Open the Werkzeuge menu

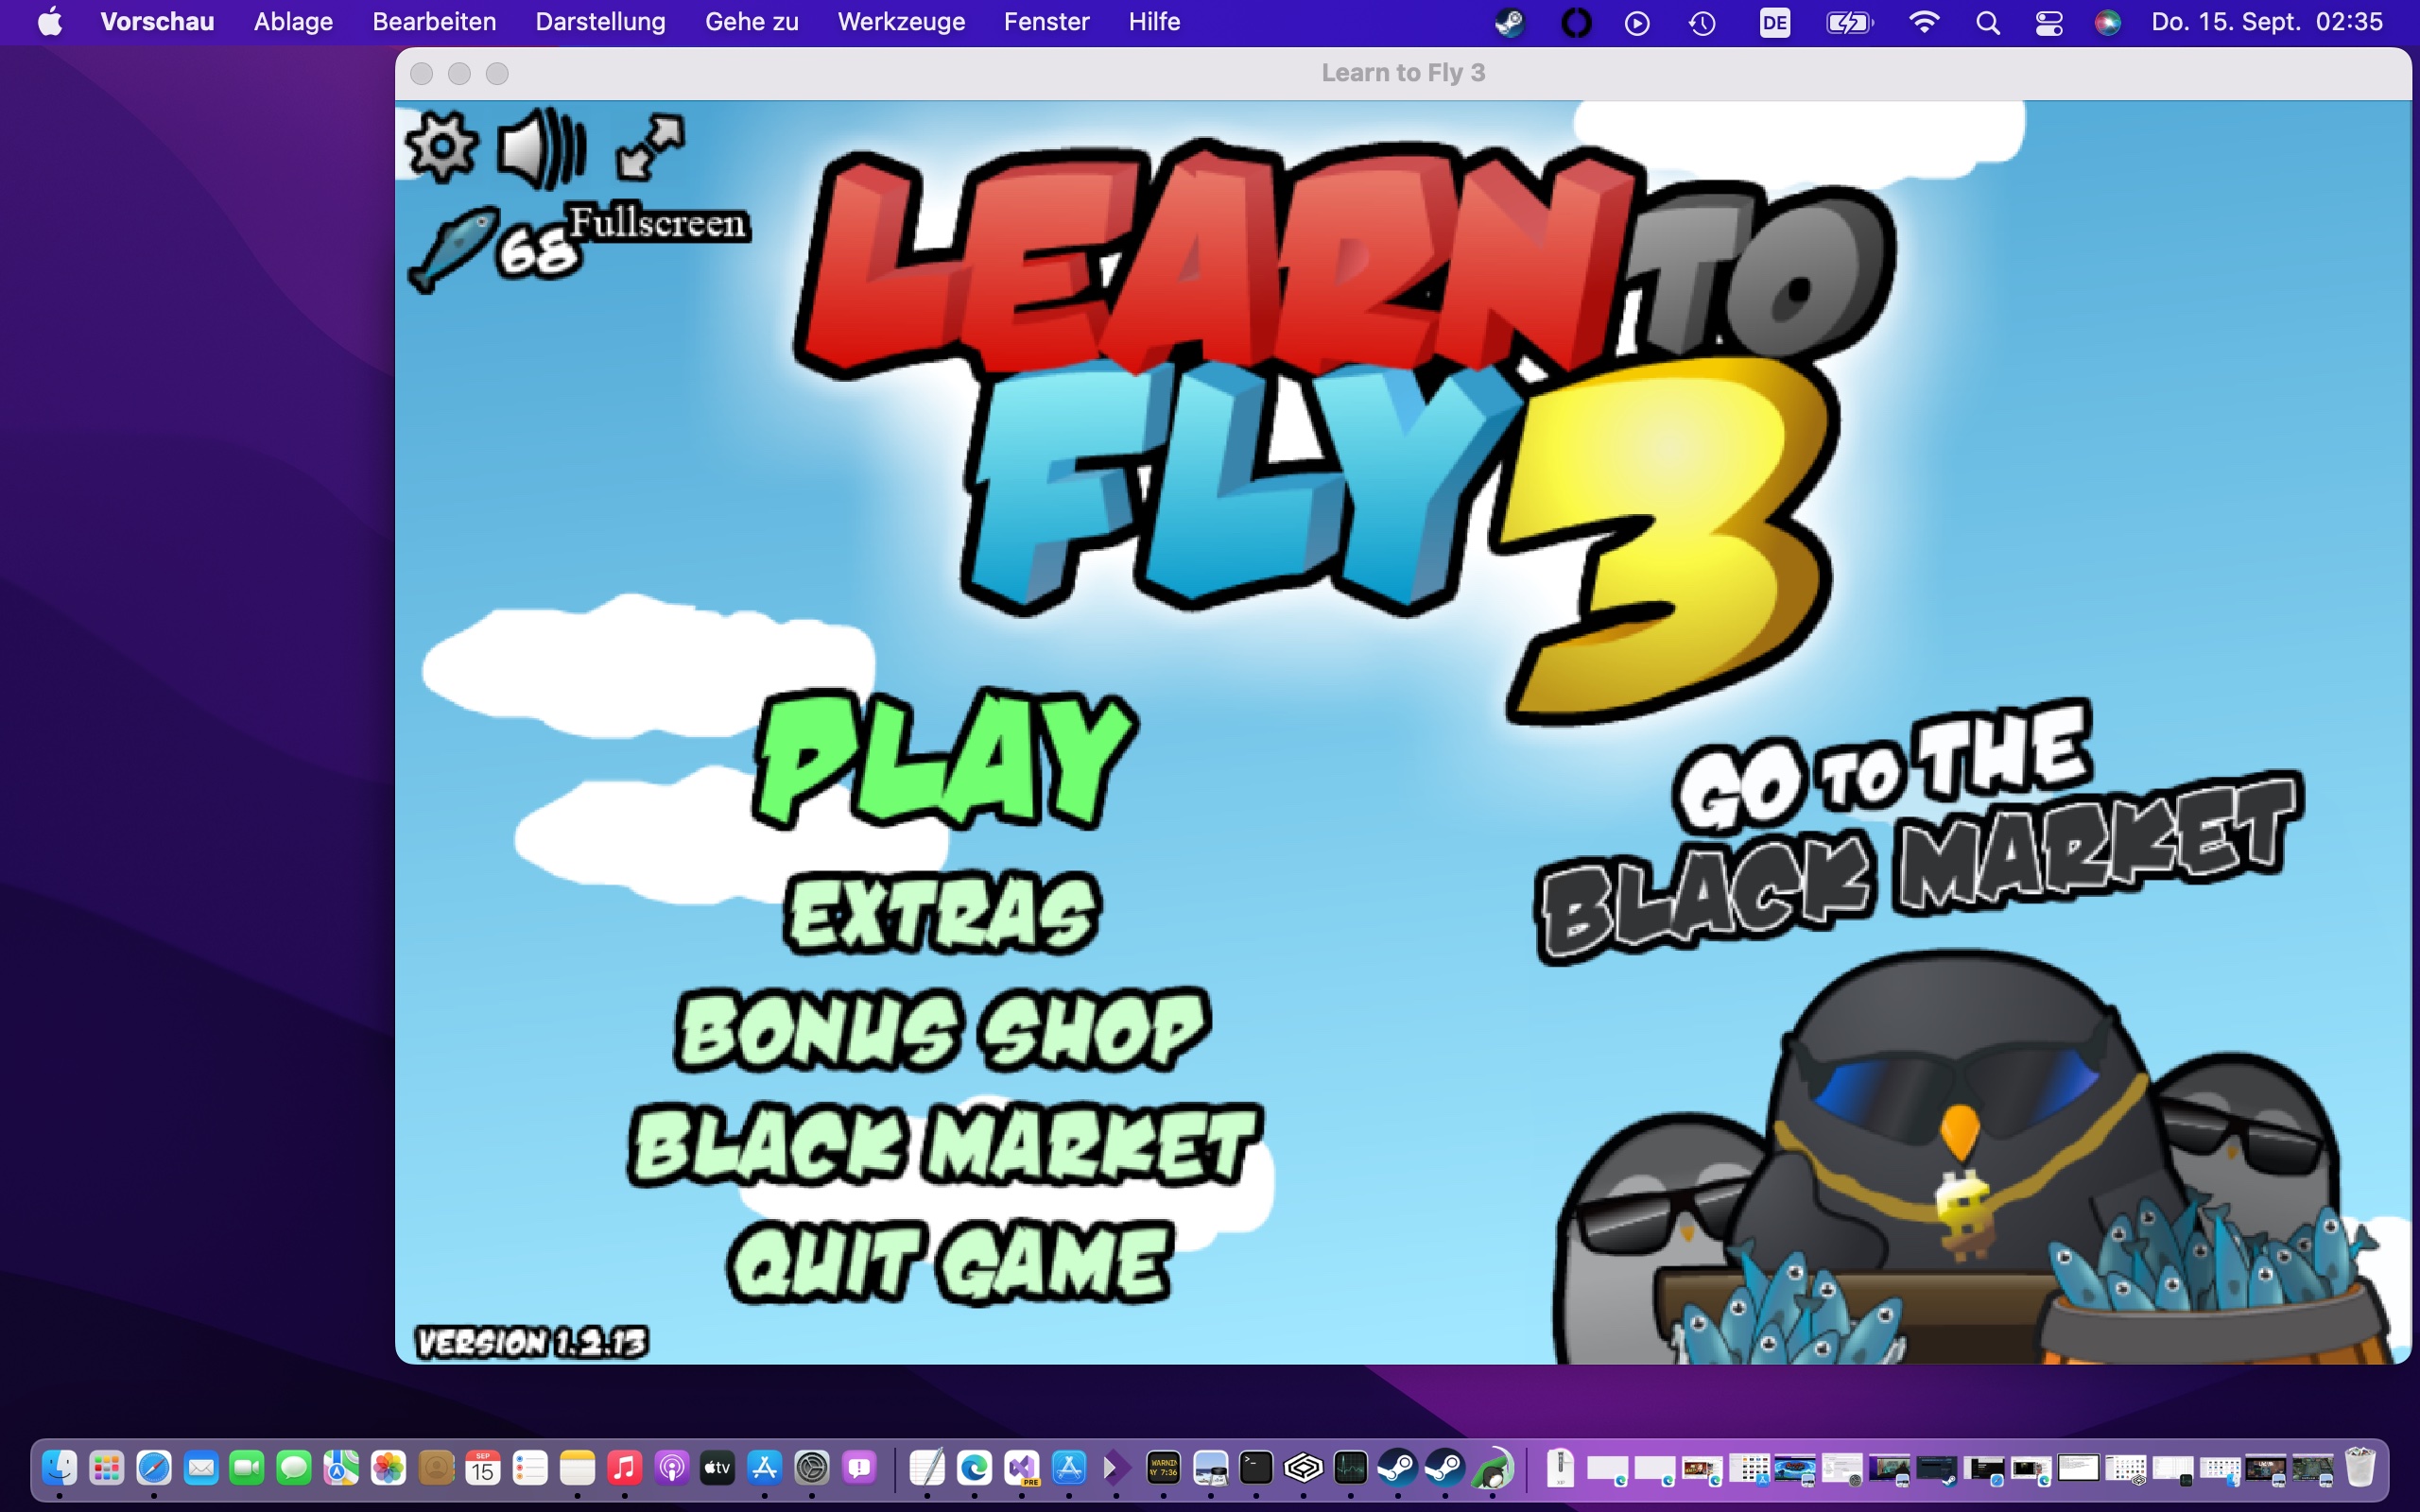pos(900,22)
